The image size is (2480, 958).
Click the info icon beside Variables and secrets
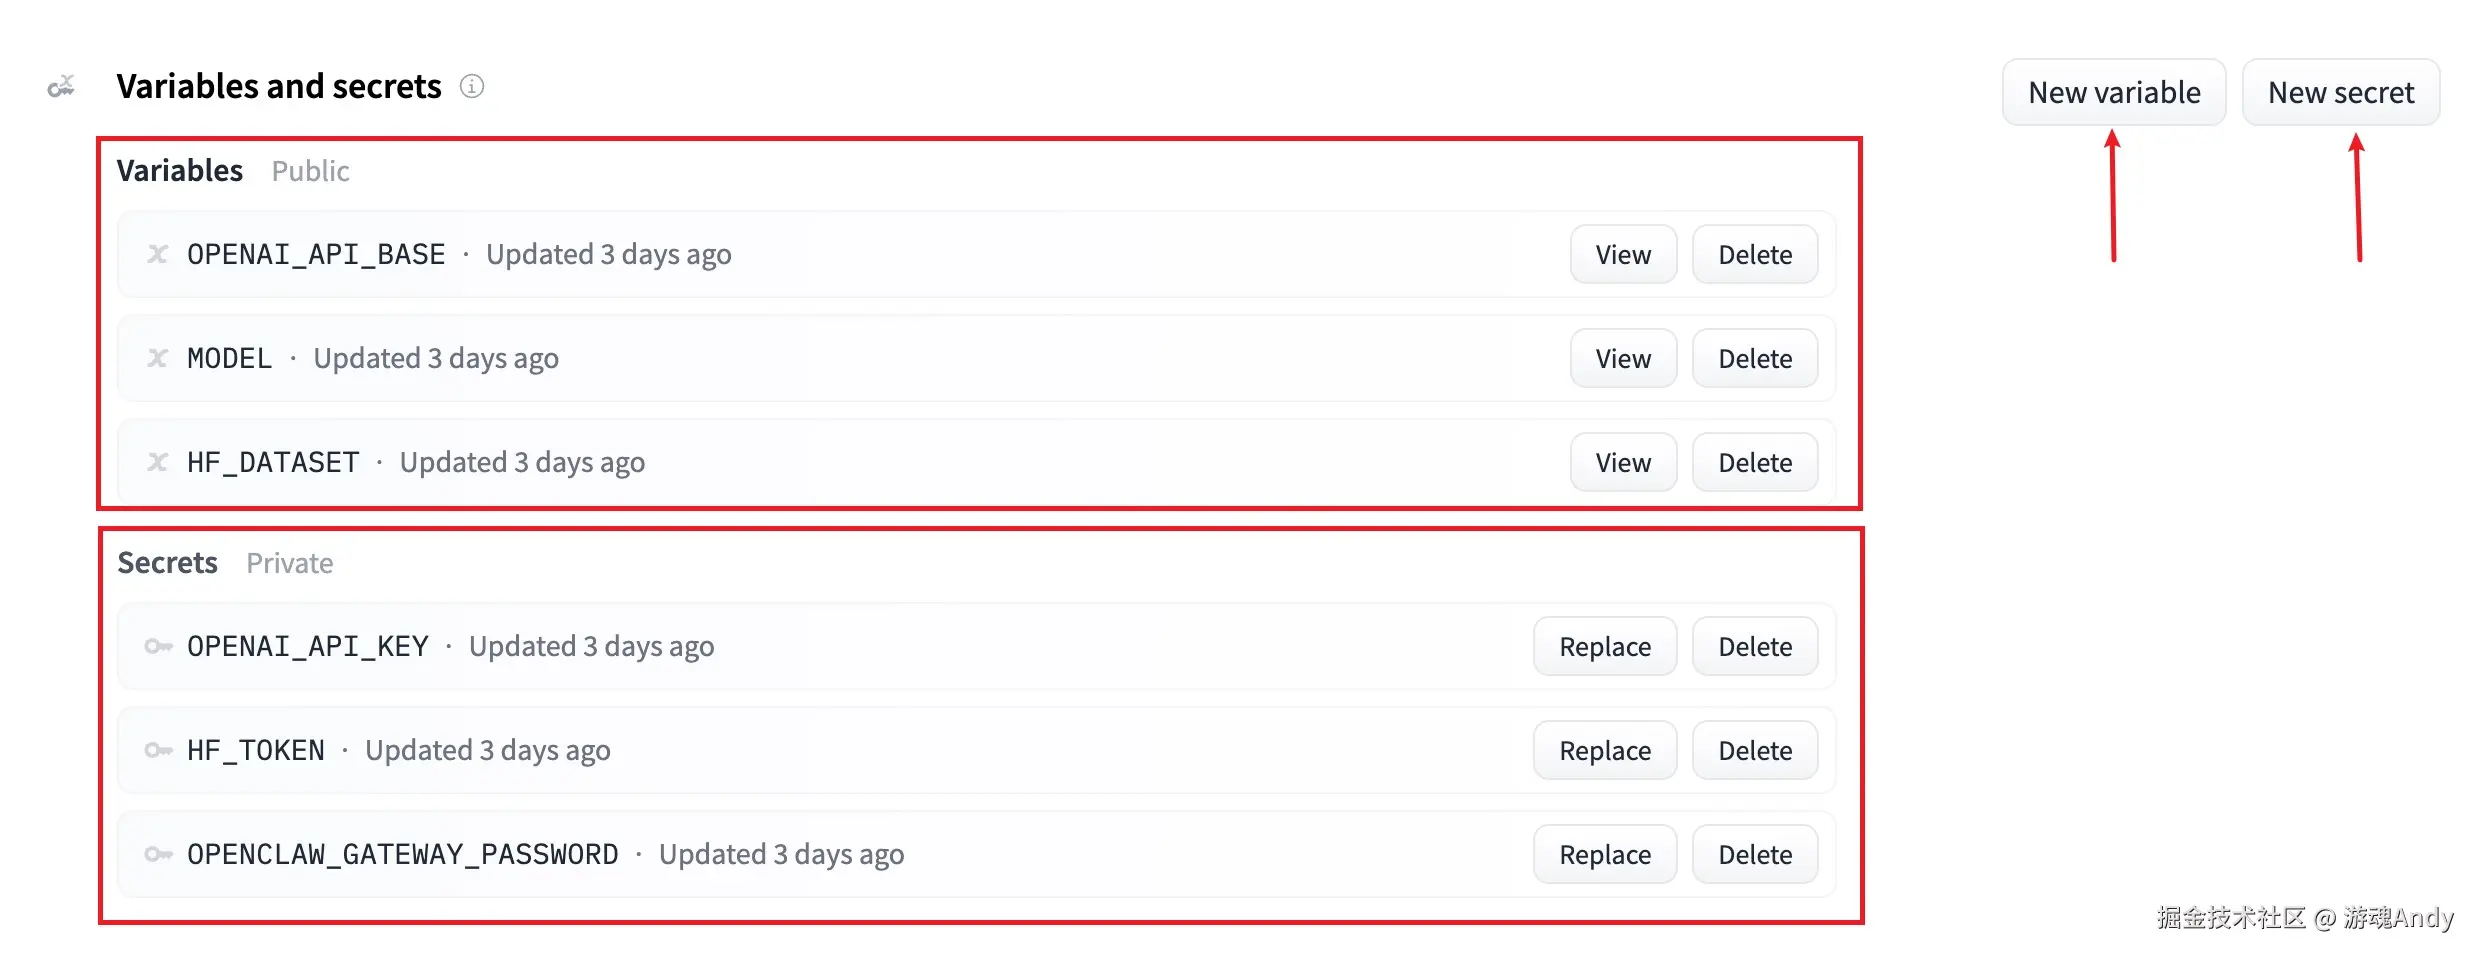pyautogui.click(x=472, y=87)
